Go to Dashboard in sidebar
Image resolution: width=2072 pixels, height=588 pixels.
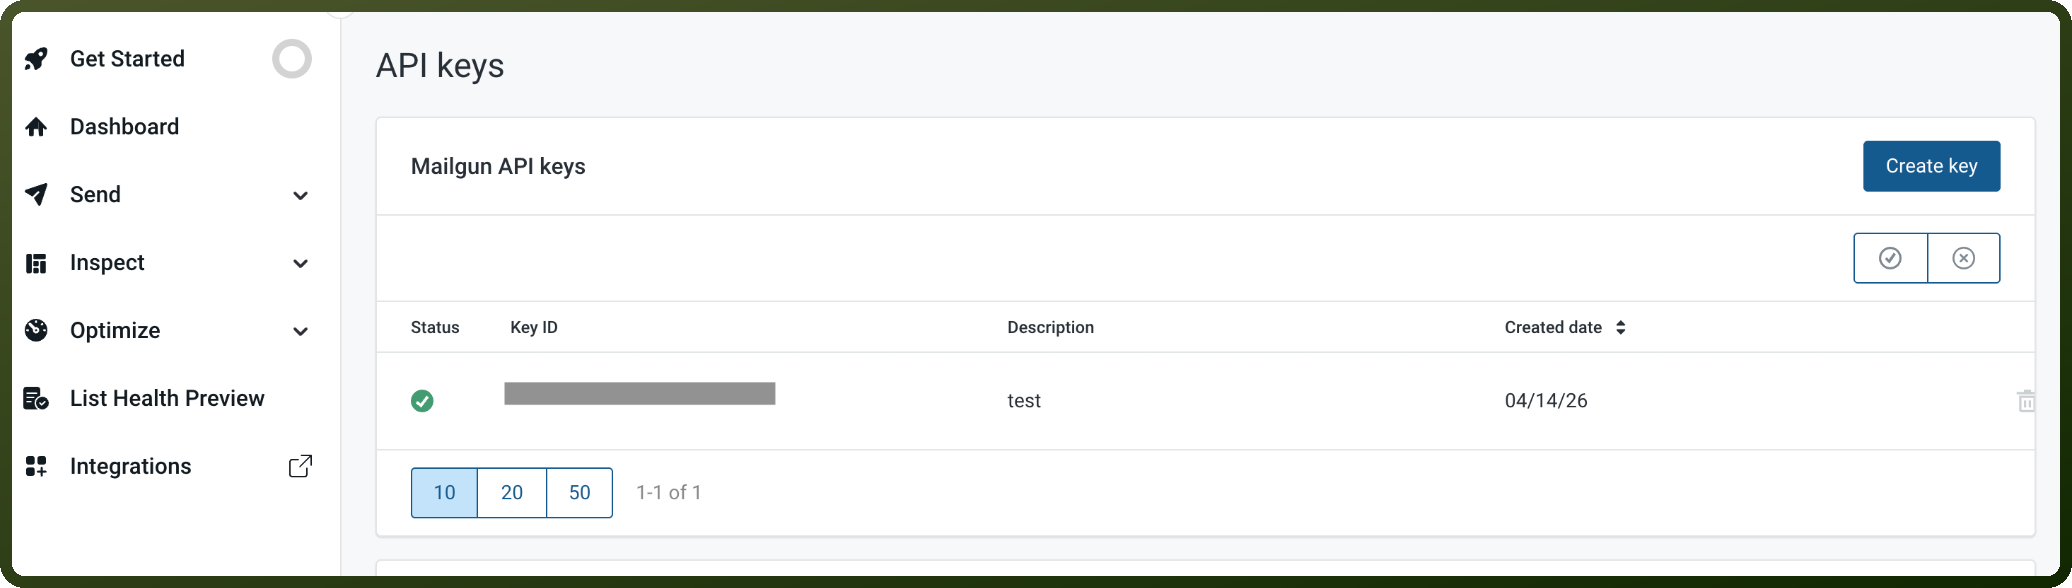tap(124, 127)
